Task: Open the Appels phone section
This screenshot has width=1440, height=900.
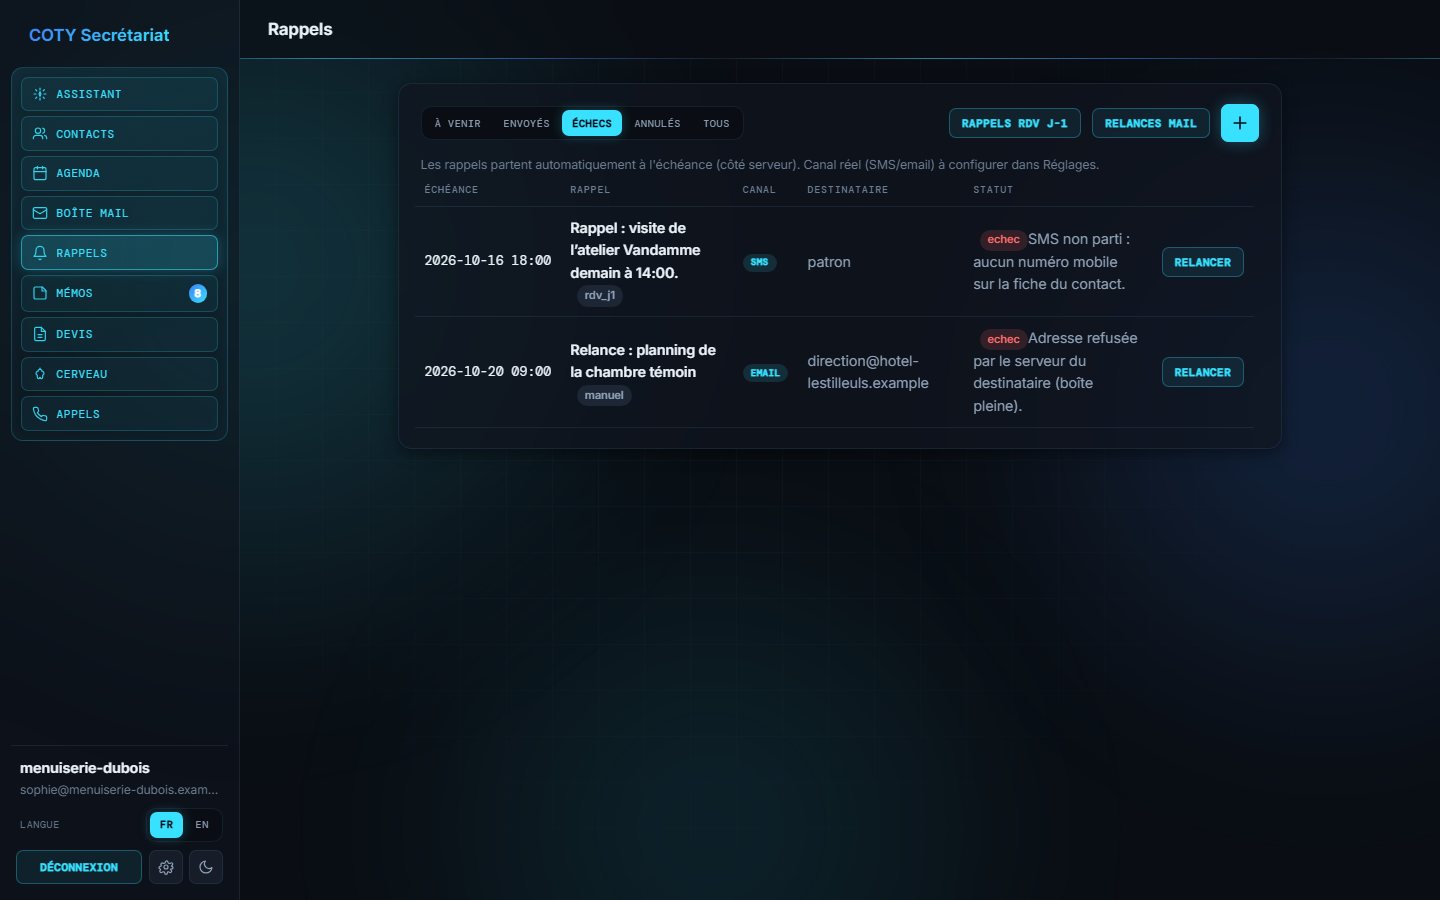Action: [x=119, y=414]
